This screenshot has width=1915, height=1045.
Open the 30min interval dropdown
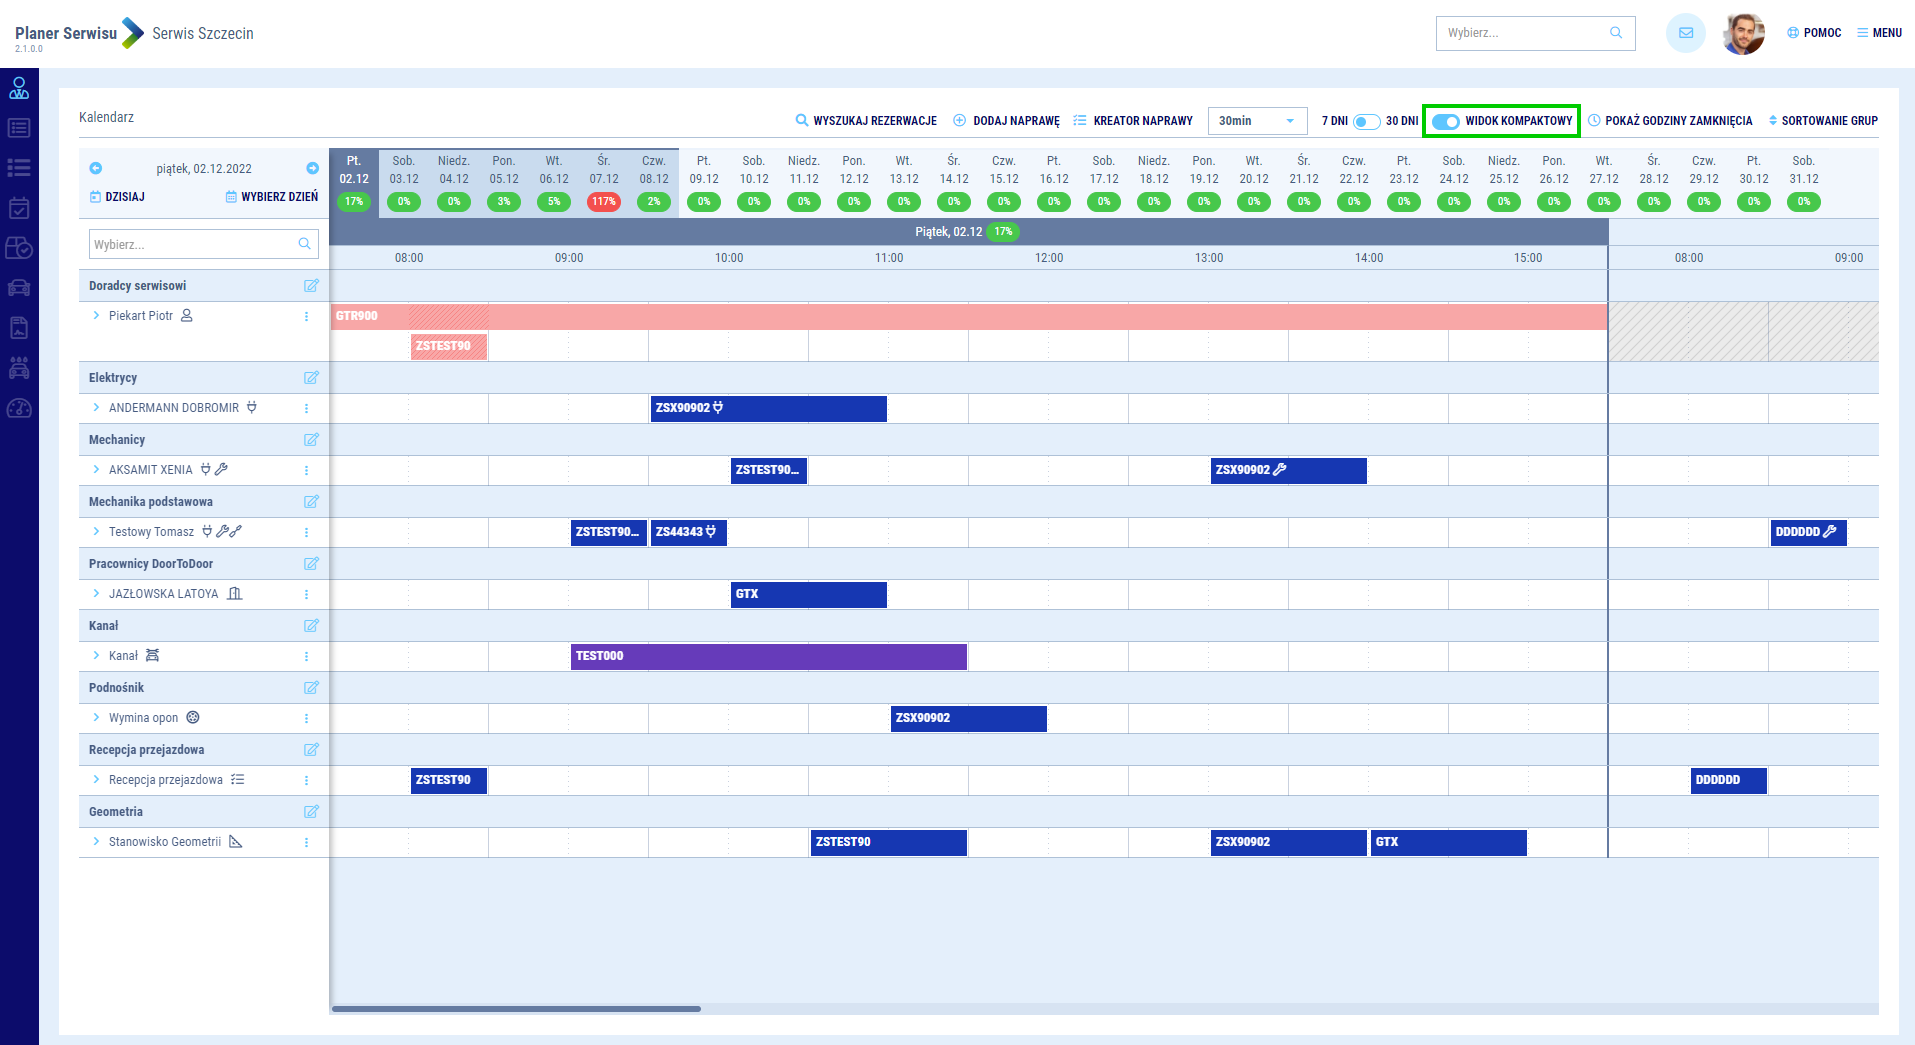(1257, 121)
